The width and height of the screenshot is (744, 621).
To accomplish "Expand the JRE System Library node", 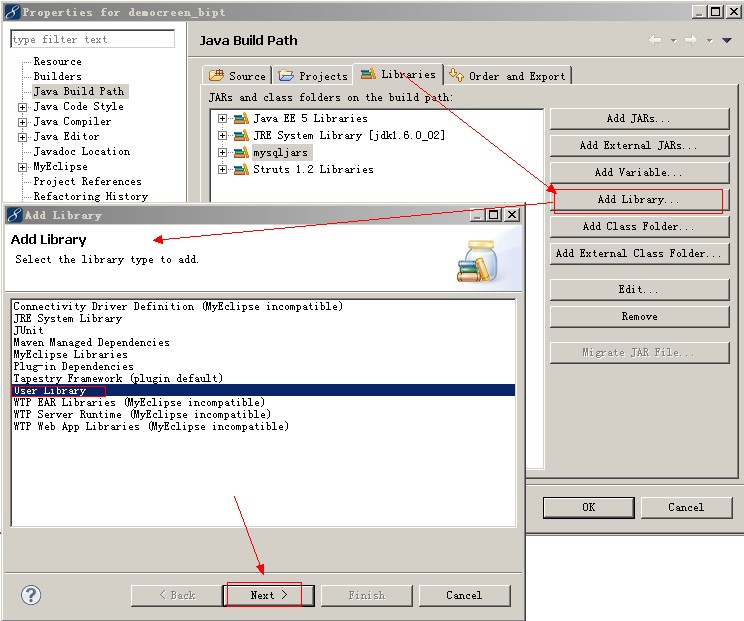I will [223, 135].
